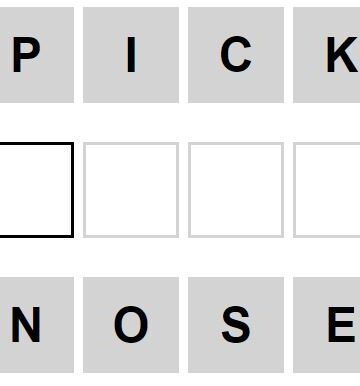Select empty box between K and E
The width and height of the screenshot is (360, 386).
click(327, 190)
